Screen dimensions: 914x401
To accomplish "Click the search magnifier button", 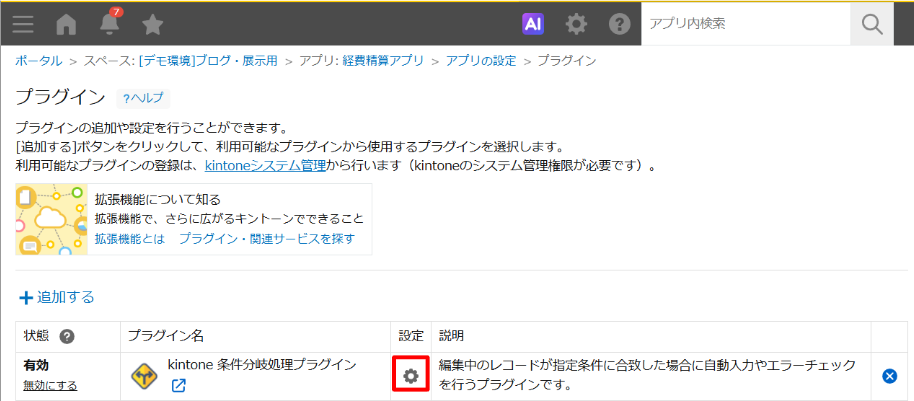I will click(872, 23).
